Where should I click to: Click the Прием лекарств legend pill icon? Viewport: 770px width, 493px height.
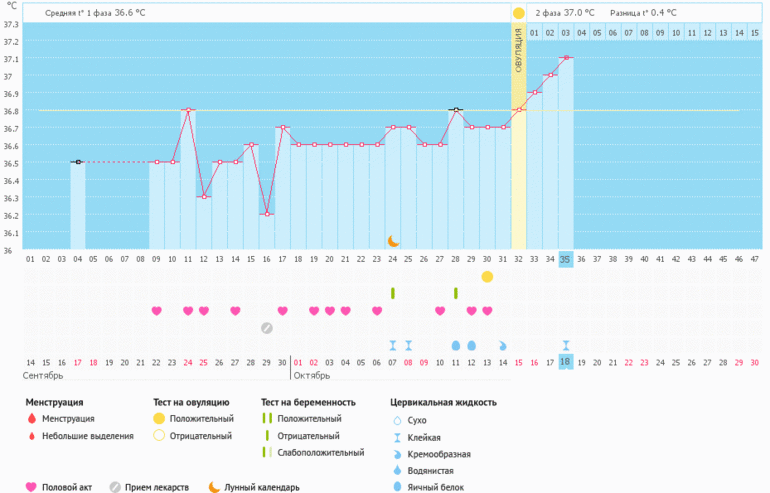[115, 487]
